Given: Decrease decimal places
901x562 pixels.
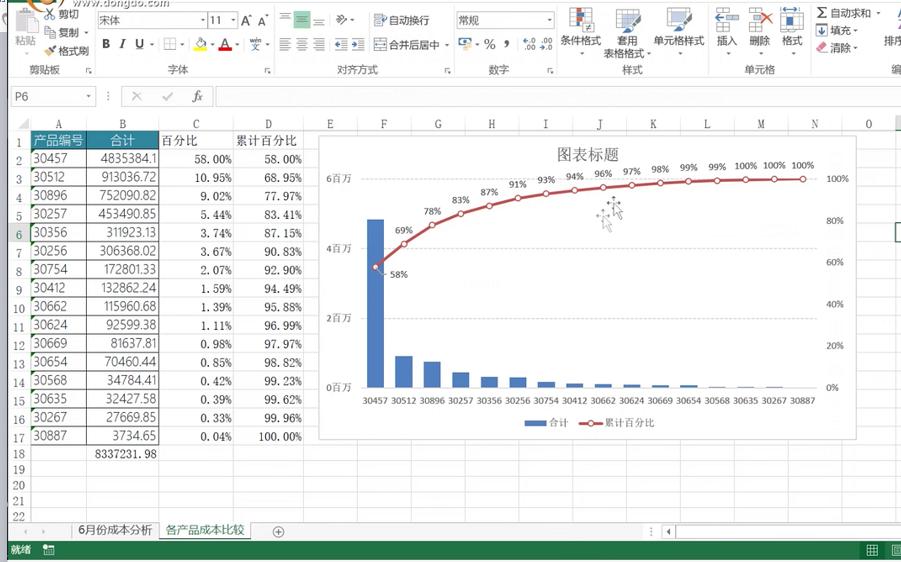Looking at the screenshot, I should (546, 44).
